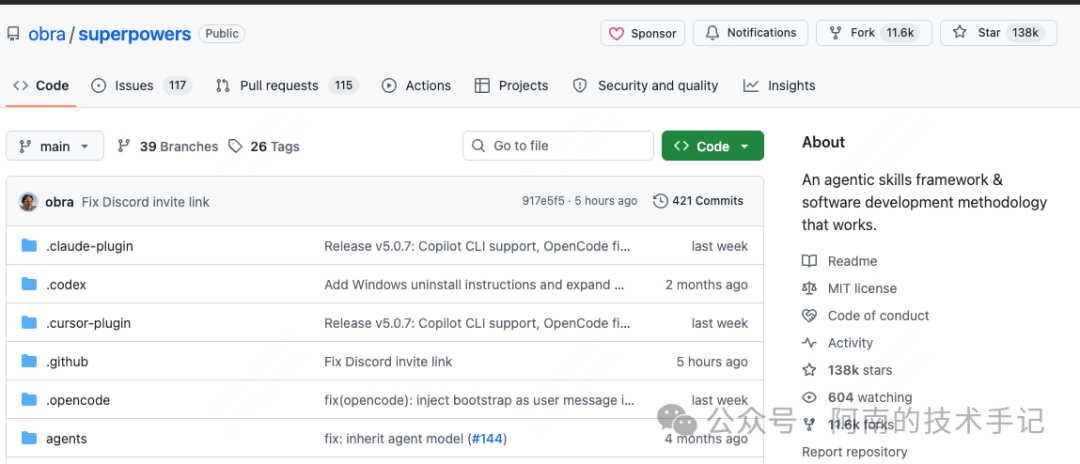Click the pulse icon beside Activity
Viewport: 1080px width, 464px height.
click(x=809, y=343)
